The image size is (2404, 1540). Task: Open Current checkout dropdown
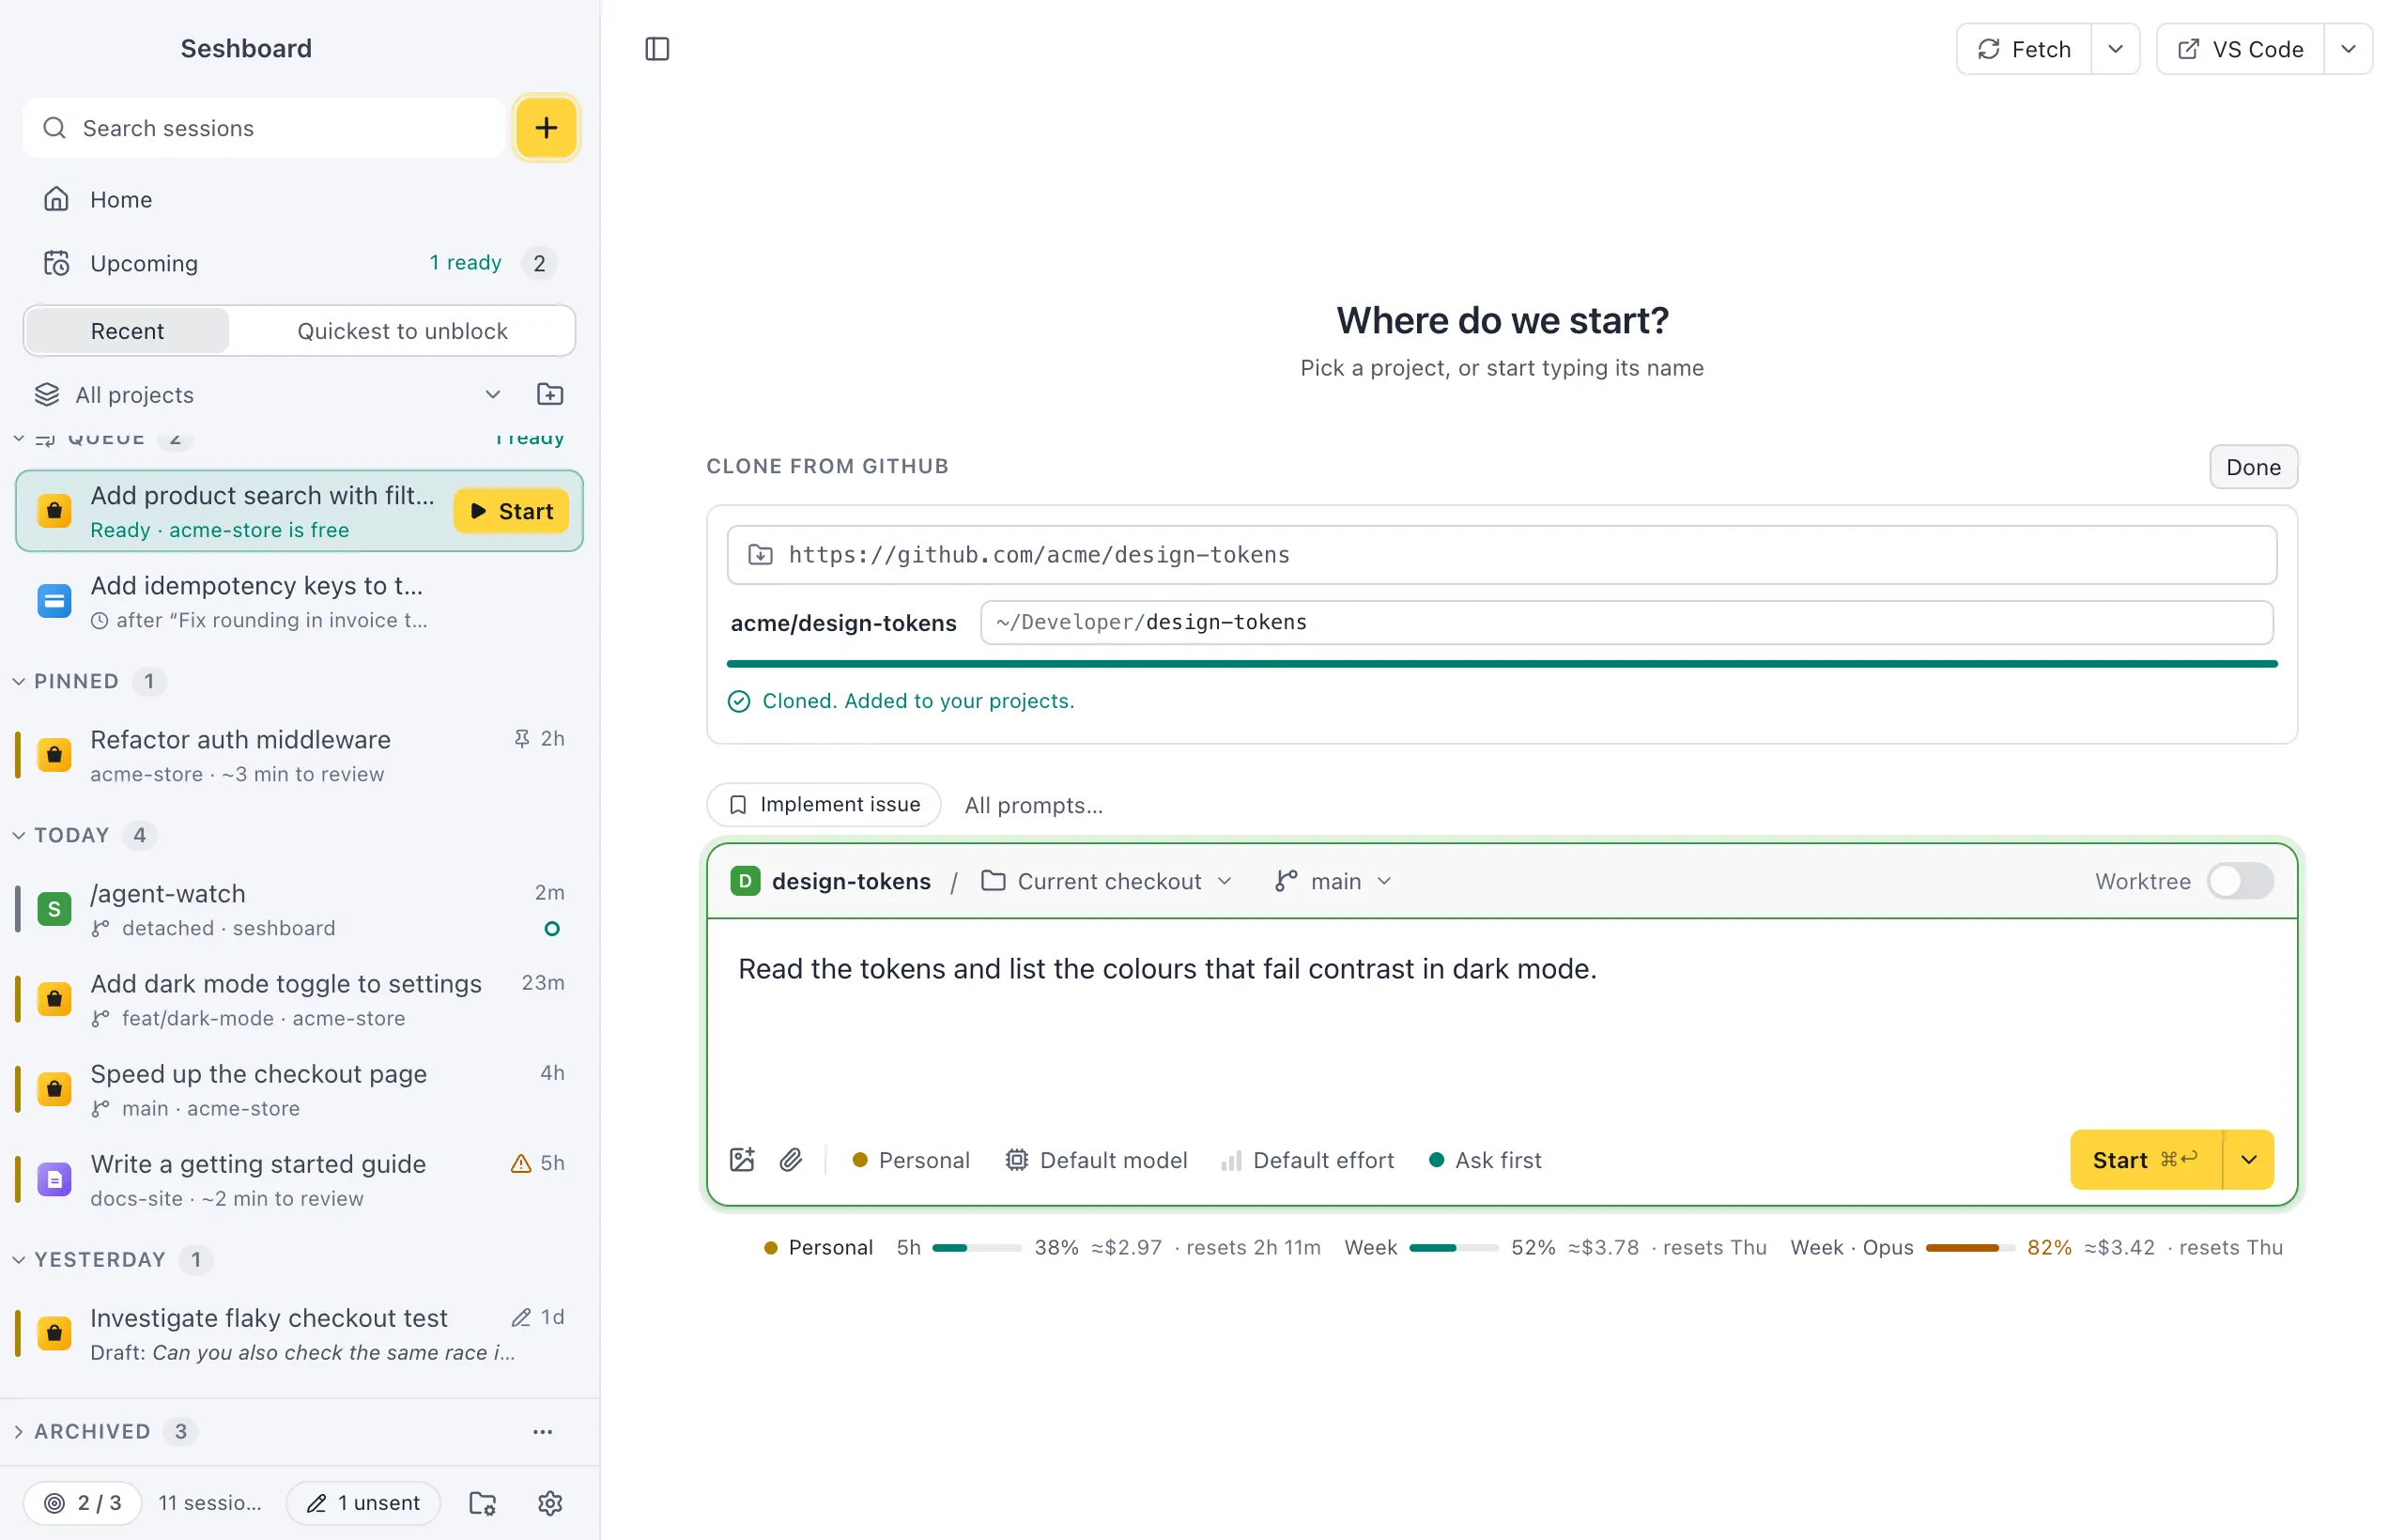click(1107, 881)
